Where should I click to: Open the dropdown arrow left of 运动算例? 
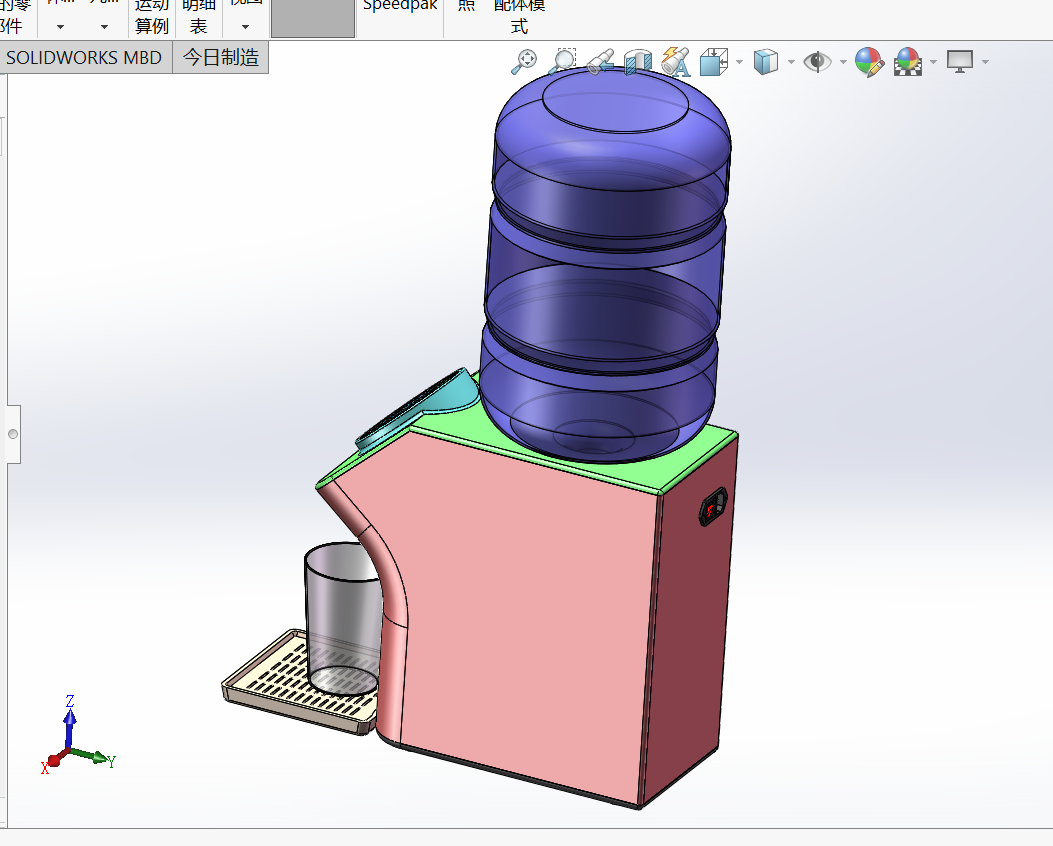104,27
